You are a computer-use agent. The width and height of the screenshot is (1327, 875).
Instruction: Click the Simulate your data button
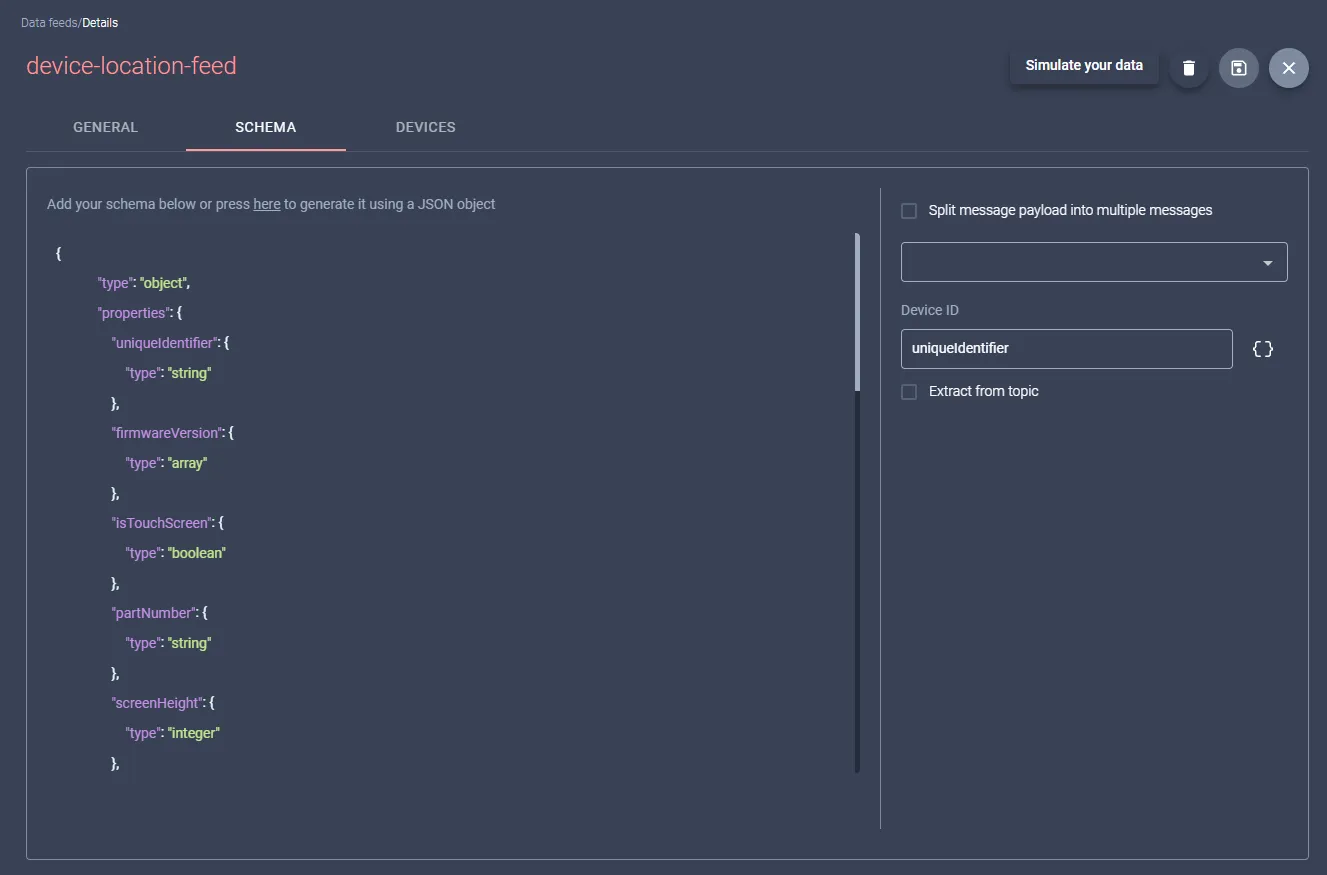pyautogui.click(x=1084, y=65)
